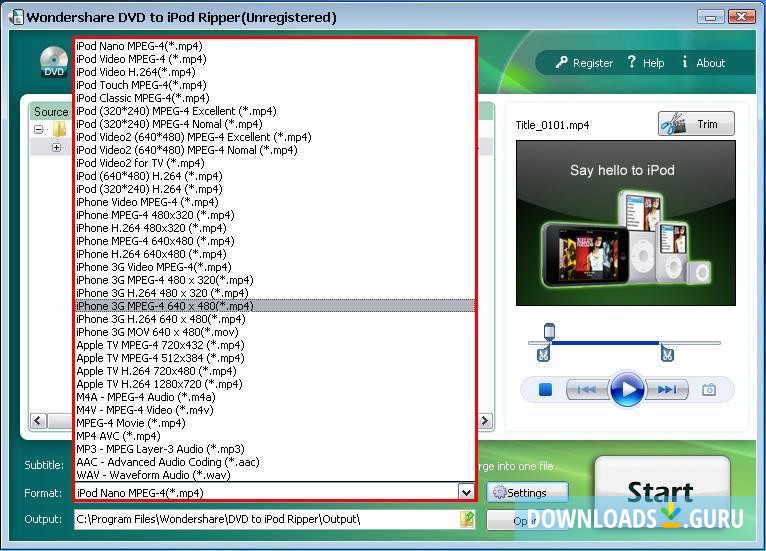Screen dimensions: 766x551
Task: Click the previous chapter button
Action: (587, 389)
